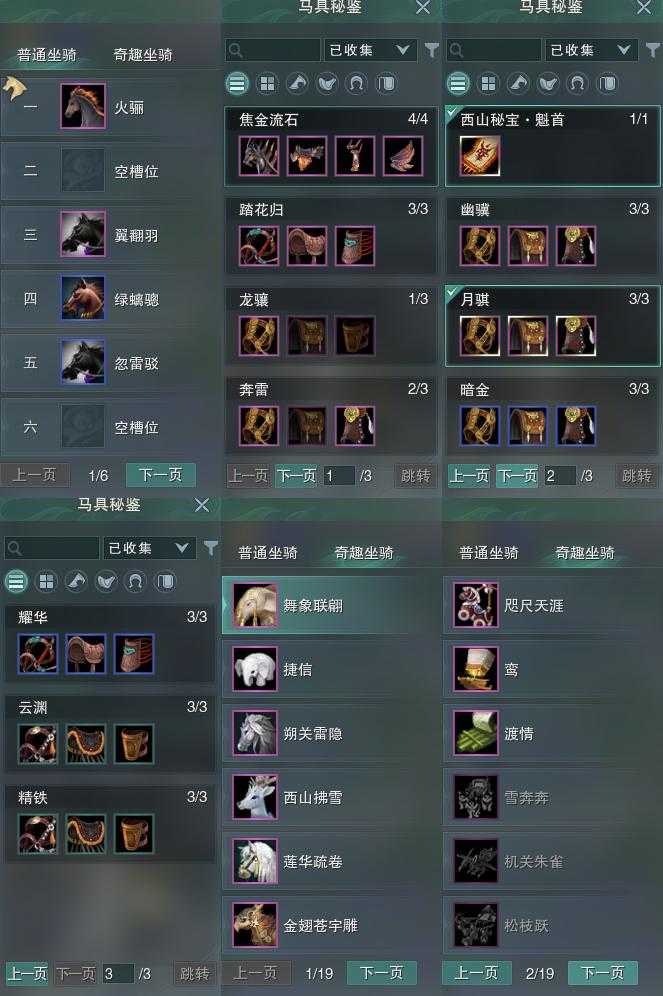Click 下一页 button beside 1/6 page
Viewport: 663px width, 996px height.
tap(160, 474)
